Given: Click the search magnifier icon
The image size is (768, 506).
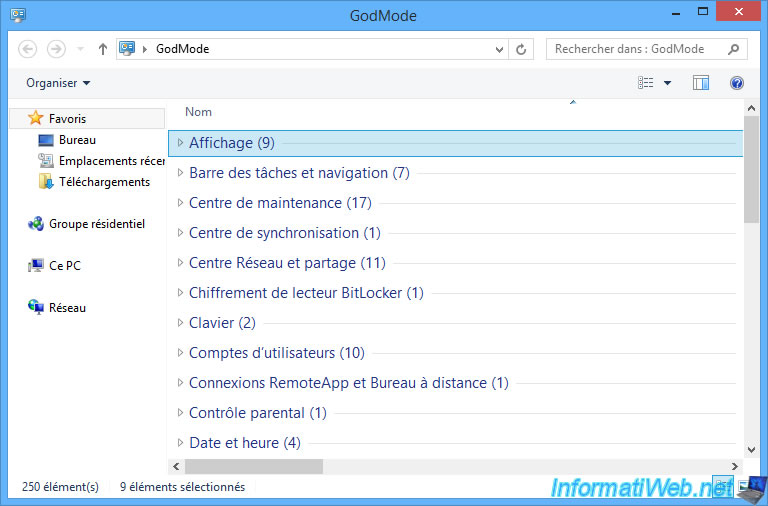Looking at the screenshot, I should (x=733, y=49).
